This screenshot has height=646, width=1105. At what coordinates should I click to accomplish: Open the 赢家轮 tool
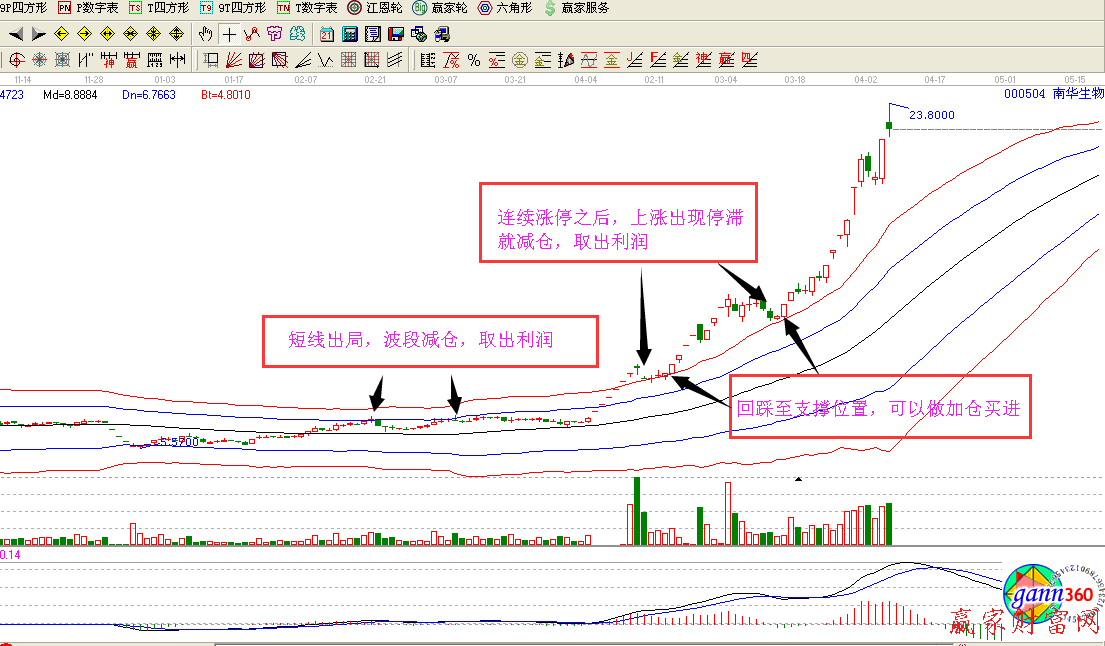coord(440,8)
